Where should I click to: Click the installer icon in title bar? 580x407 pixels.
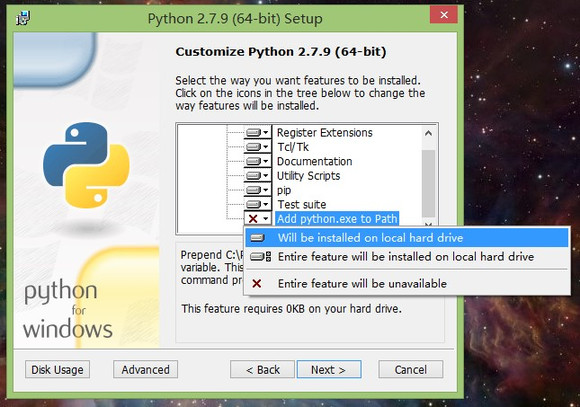pyautogui.click(x=23, y=17)
